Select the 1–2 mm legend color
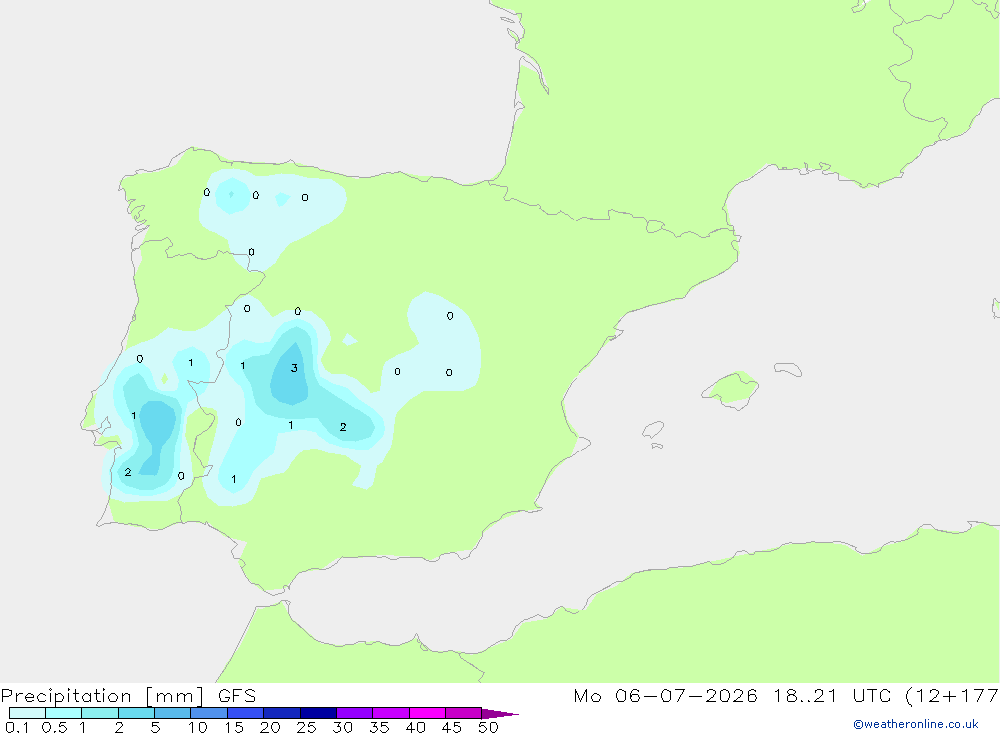The height and width of the screenshot is (733, 1000). coord(100,713)
